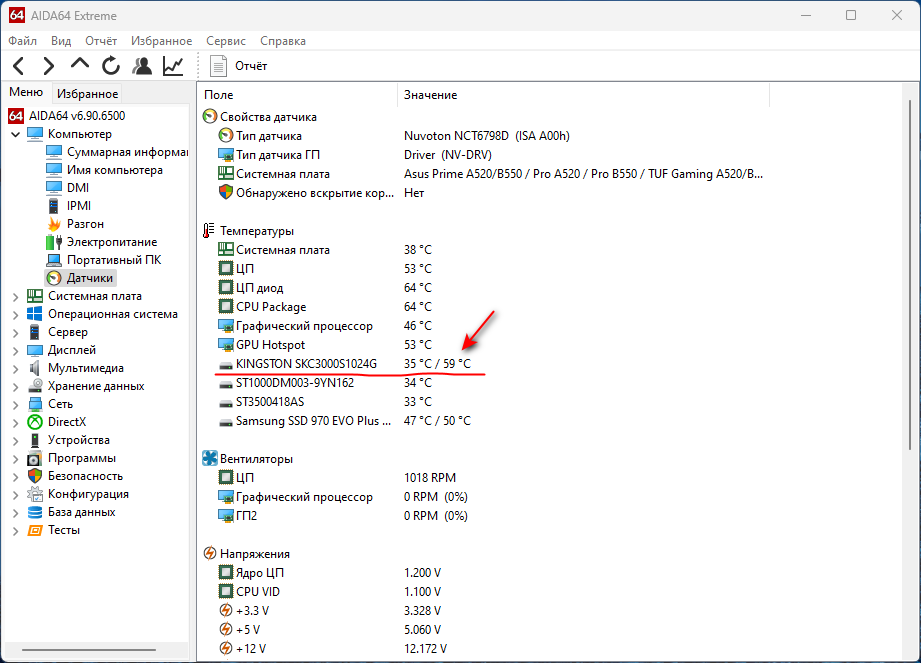
Task: Go up one level with the up arrow icon
Action: (80, 64)
